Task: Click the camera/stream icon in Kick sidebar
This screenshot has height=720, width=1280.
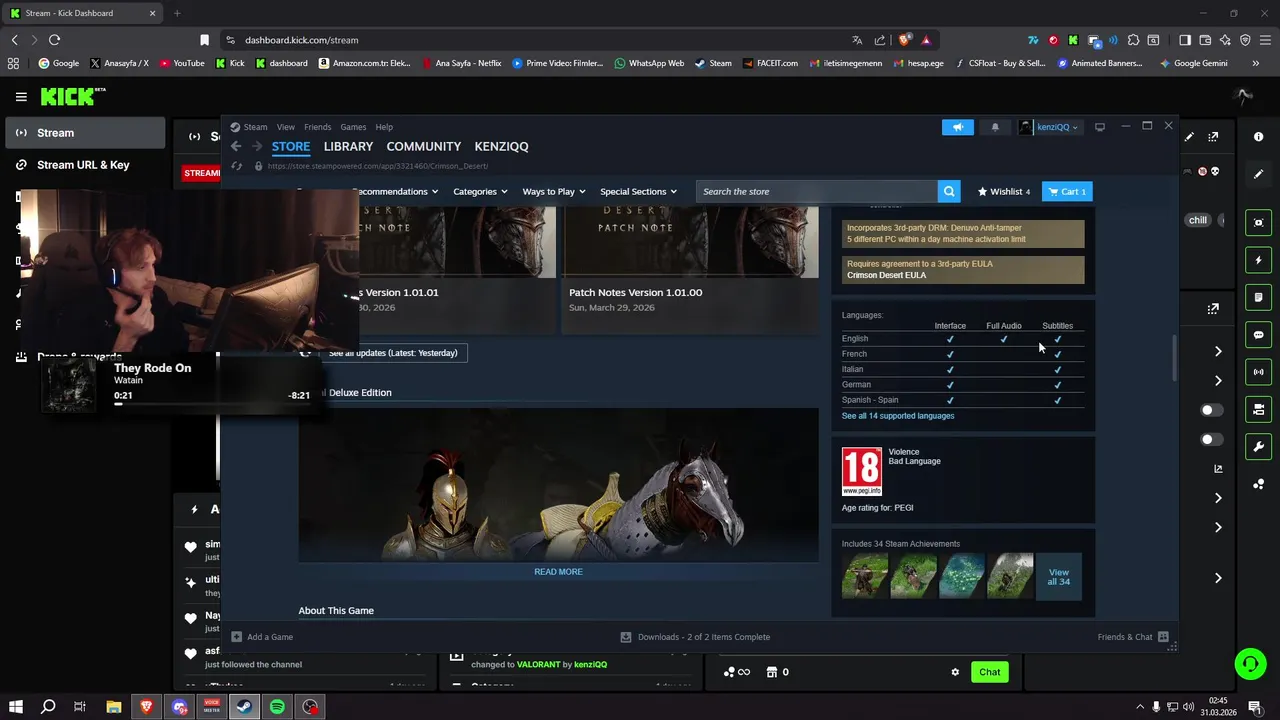Action: tap(1258, 222)
